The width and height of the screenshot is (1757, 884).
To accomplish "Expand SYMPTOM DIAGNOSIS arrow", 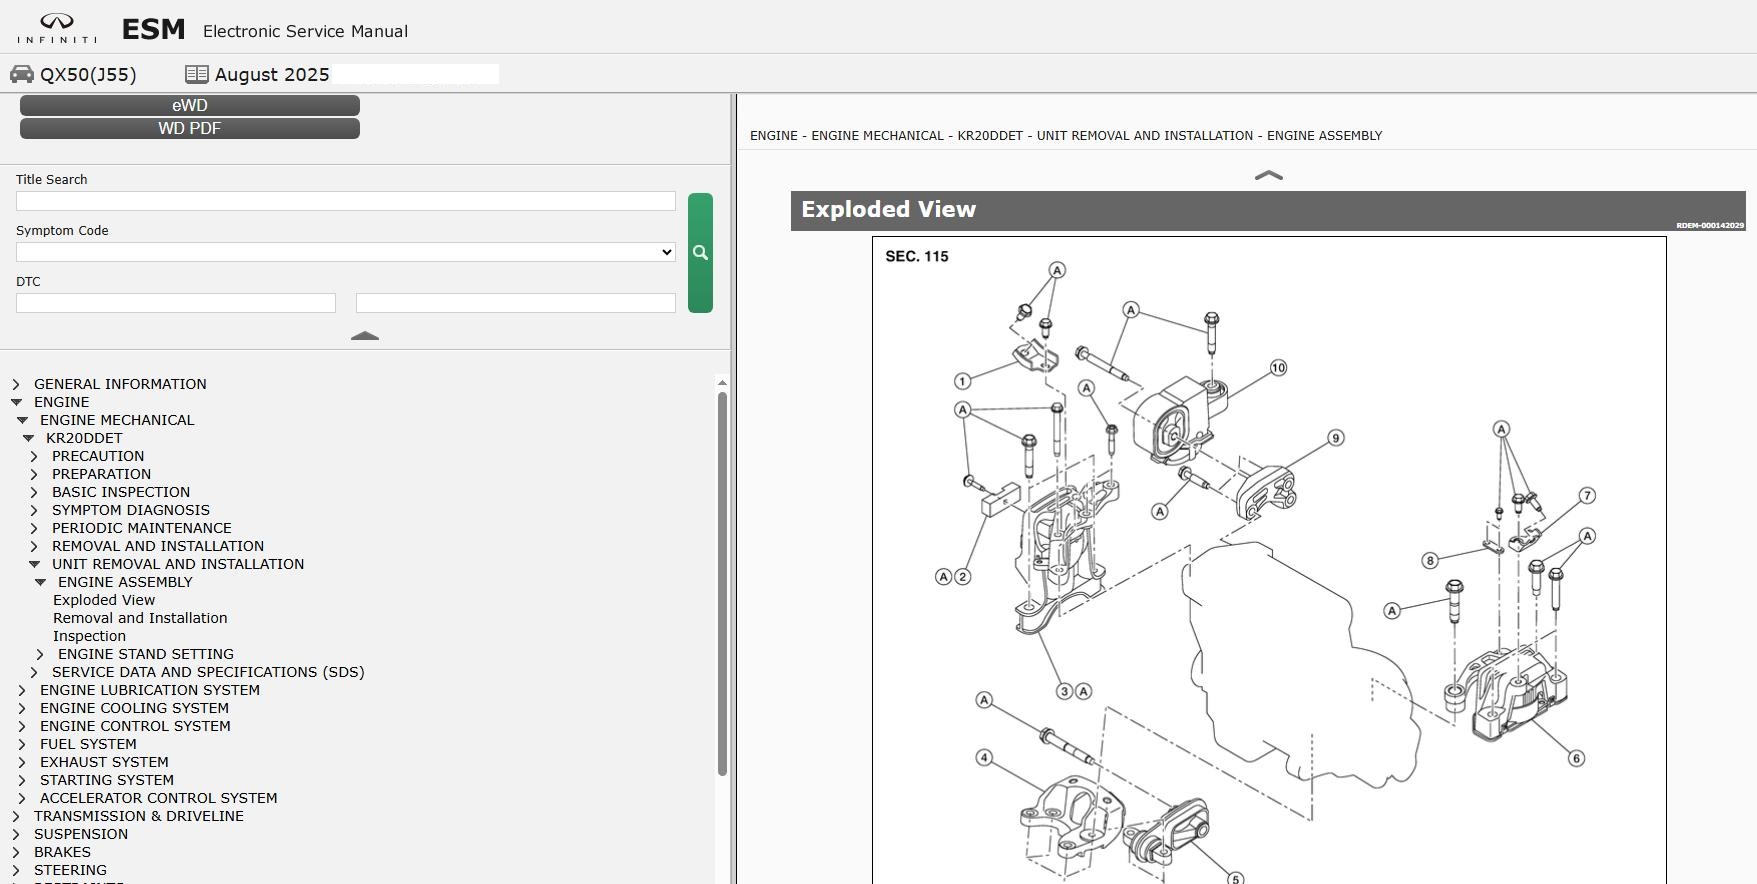I will coord(34,510).
